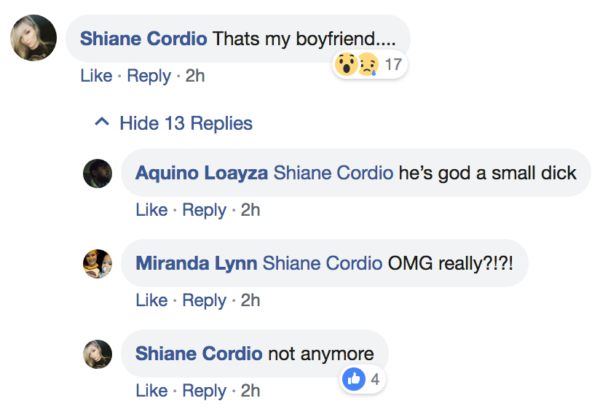Click the blue thumbs-up reaction icon
This screenshot has width=600, height=417.
pos(354,380)
